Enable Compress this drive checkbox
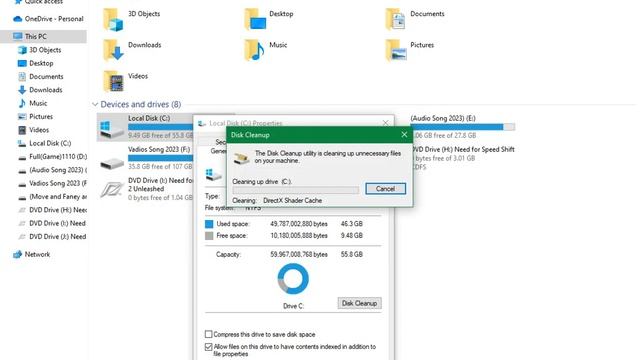 coord(209,334)
